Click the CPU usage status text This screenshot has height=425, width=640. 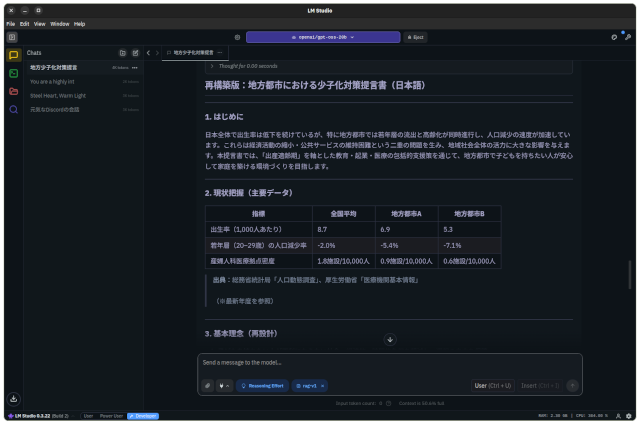591,416
